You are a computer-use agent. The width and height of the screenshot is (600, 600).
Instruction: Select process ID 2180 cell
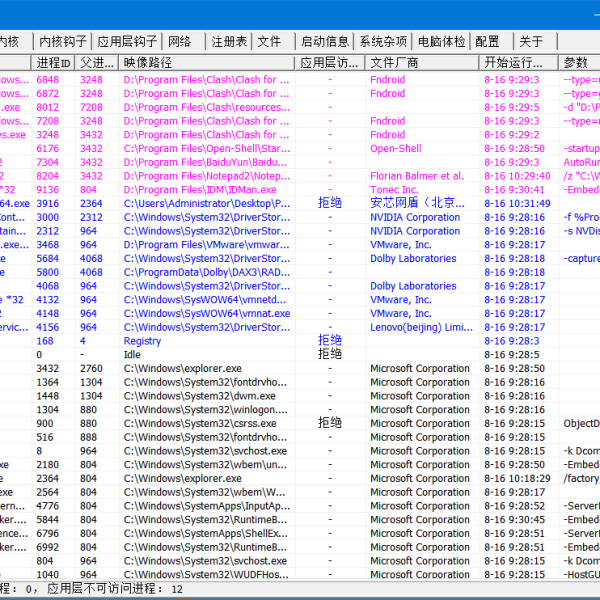click(x=48, y=465)
